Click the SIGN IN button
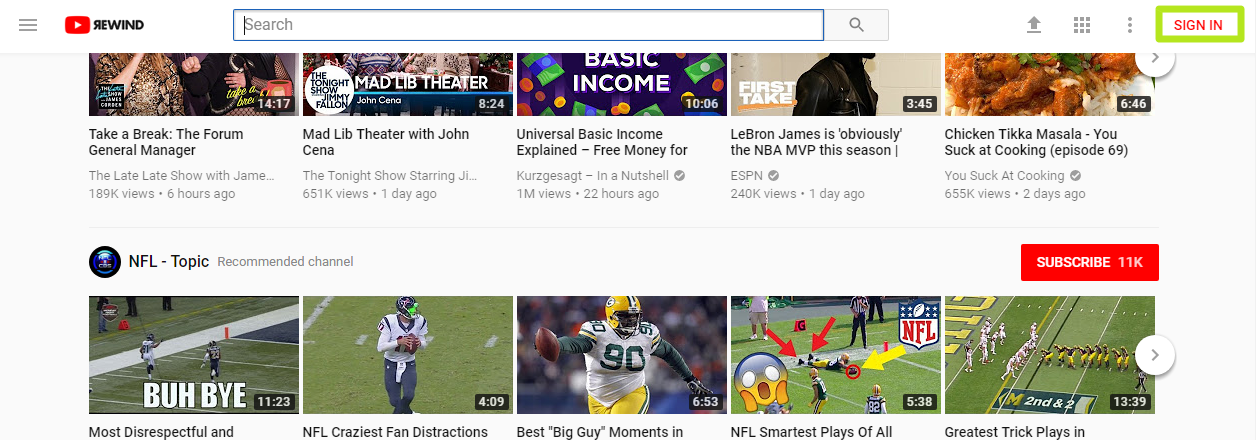 click(1198, 25)
